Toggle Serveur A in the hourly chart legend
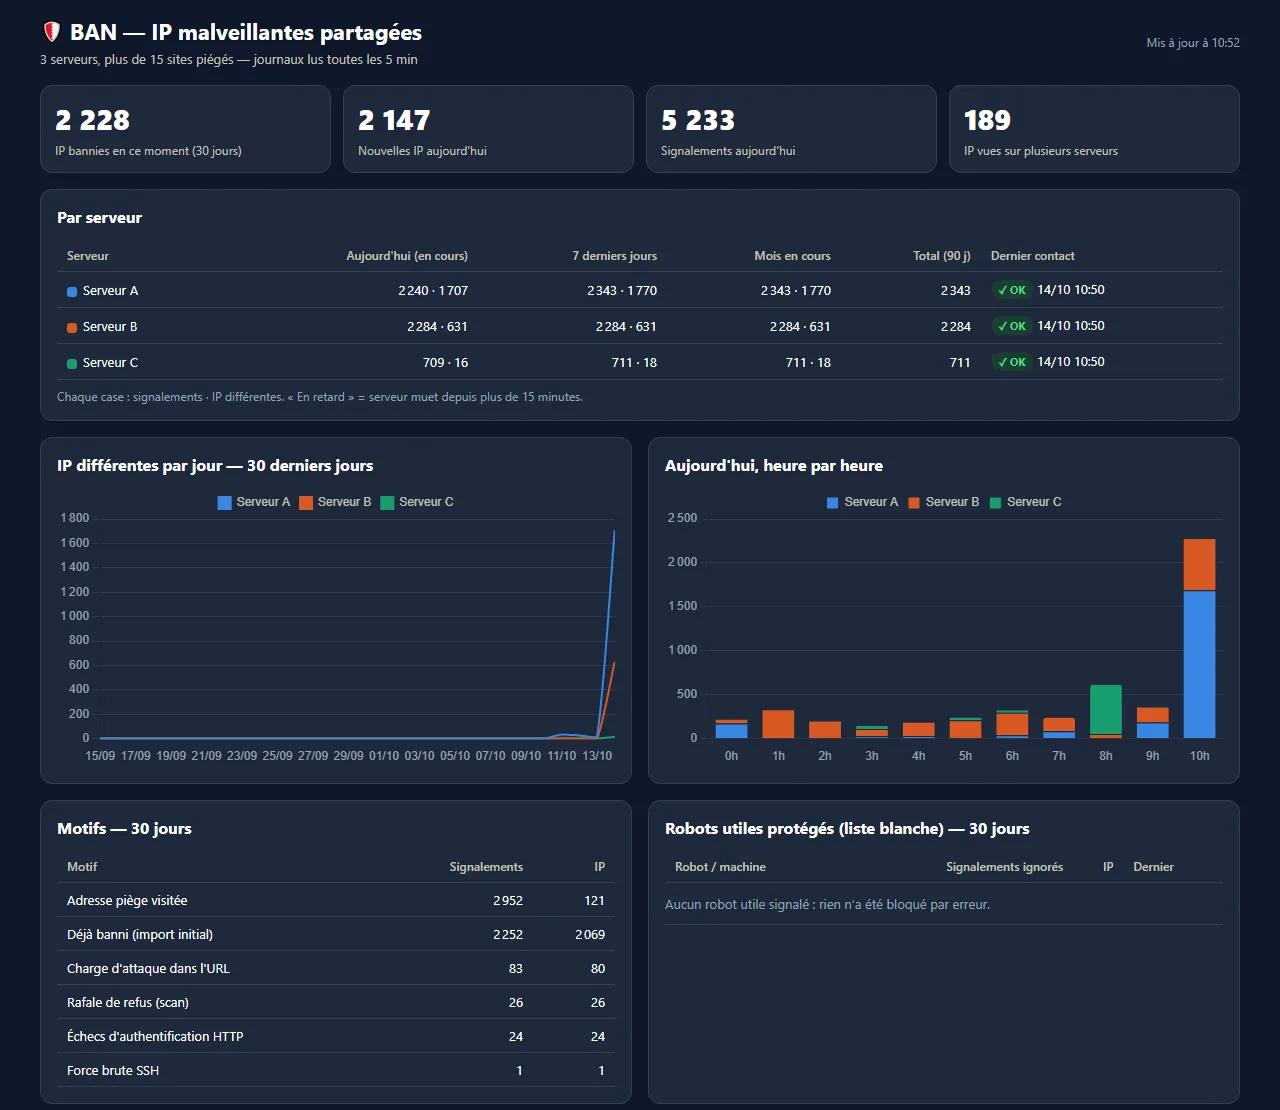 coord(862,502)
